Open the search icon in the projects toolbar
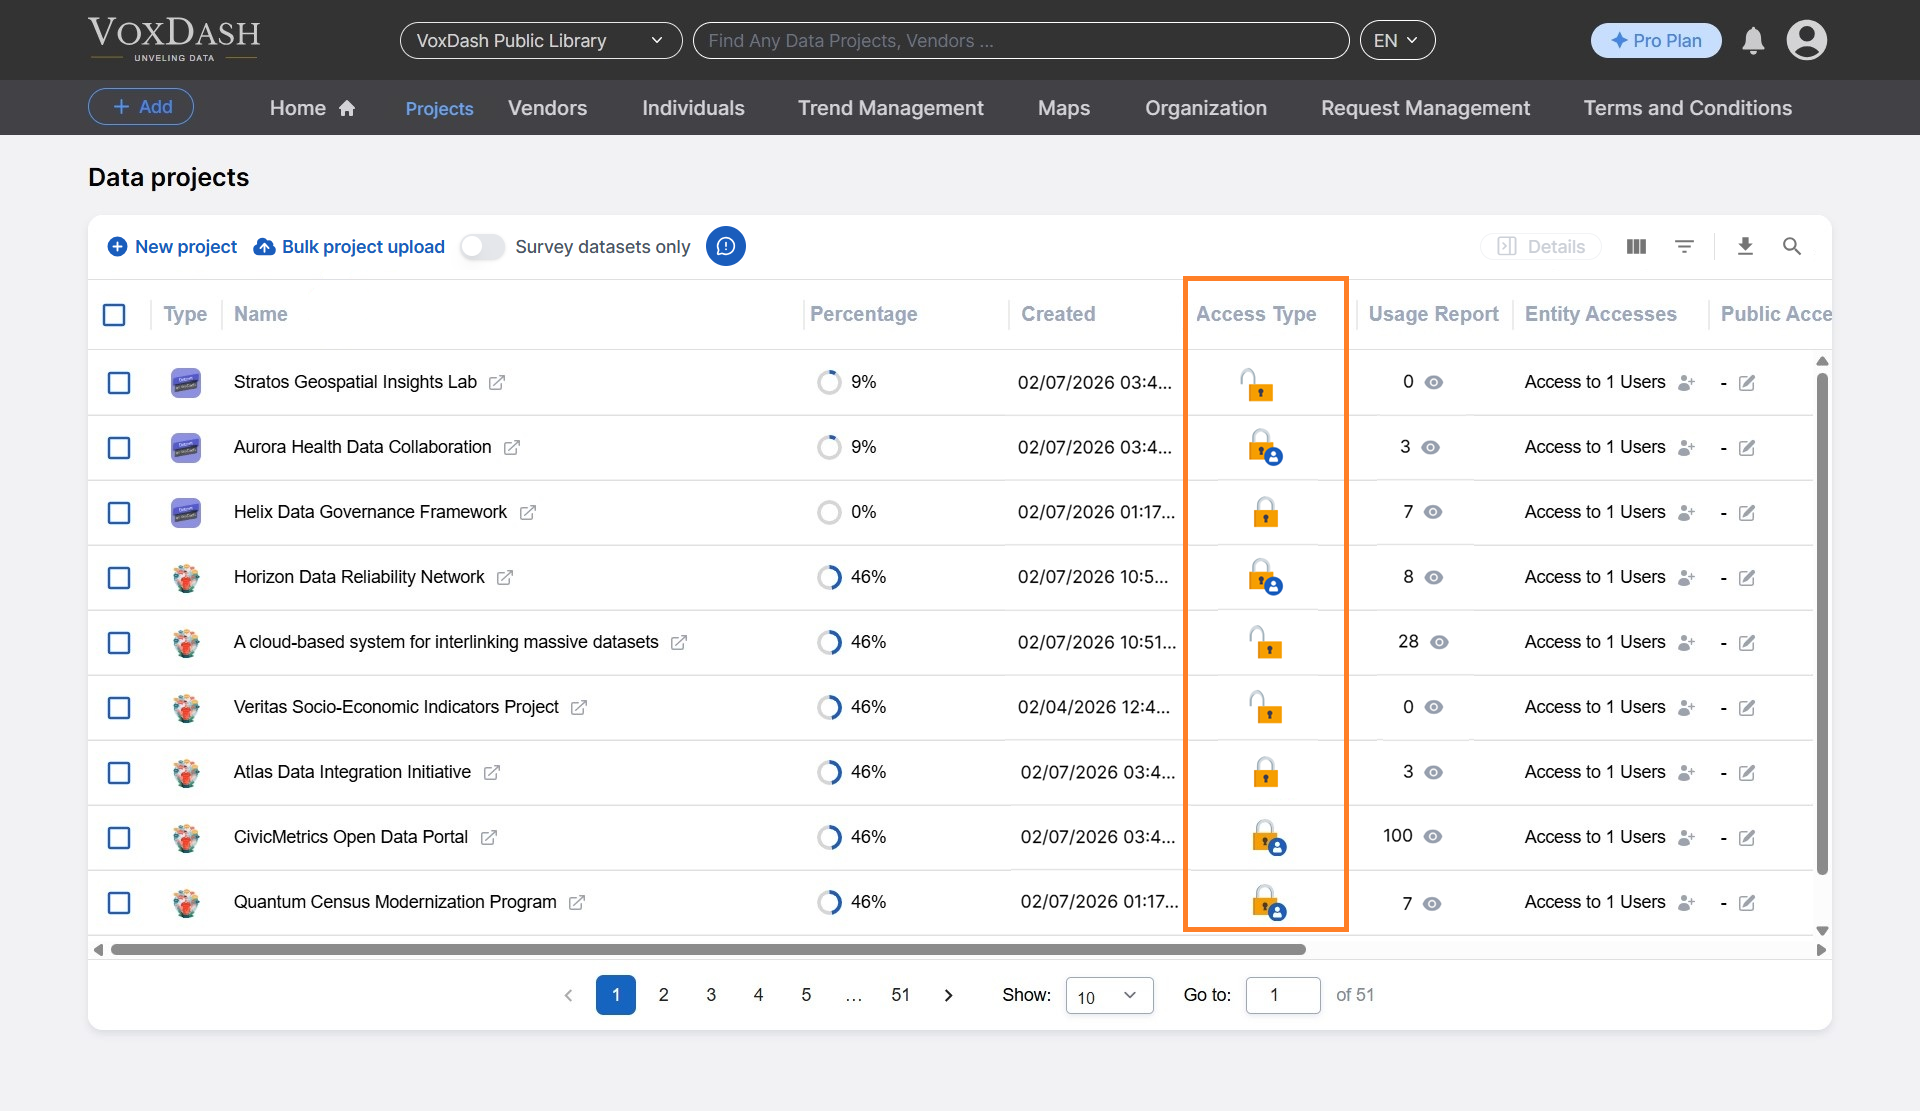Viewport: 1920px width, 1111px height. (1792, 246)
